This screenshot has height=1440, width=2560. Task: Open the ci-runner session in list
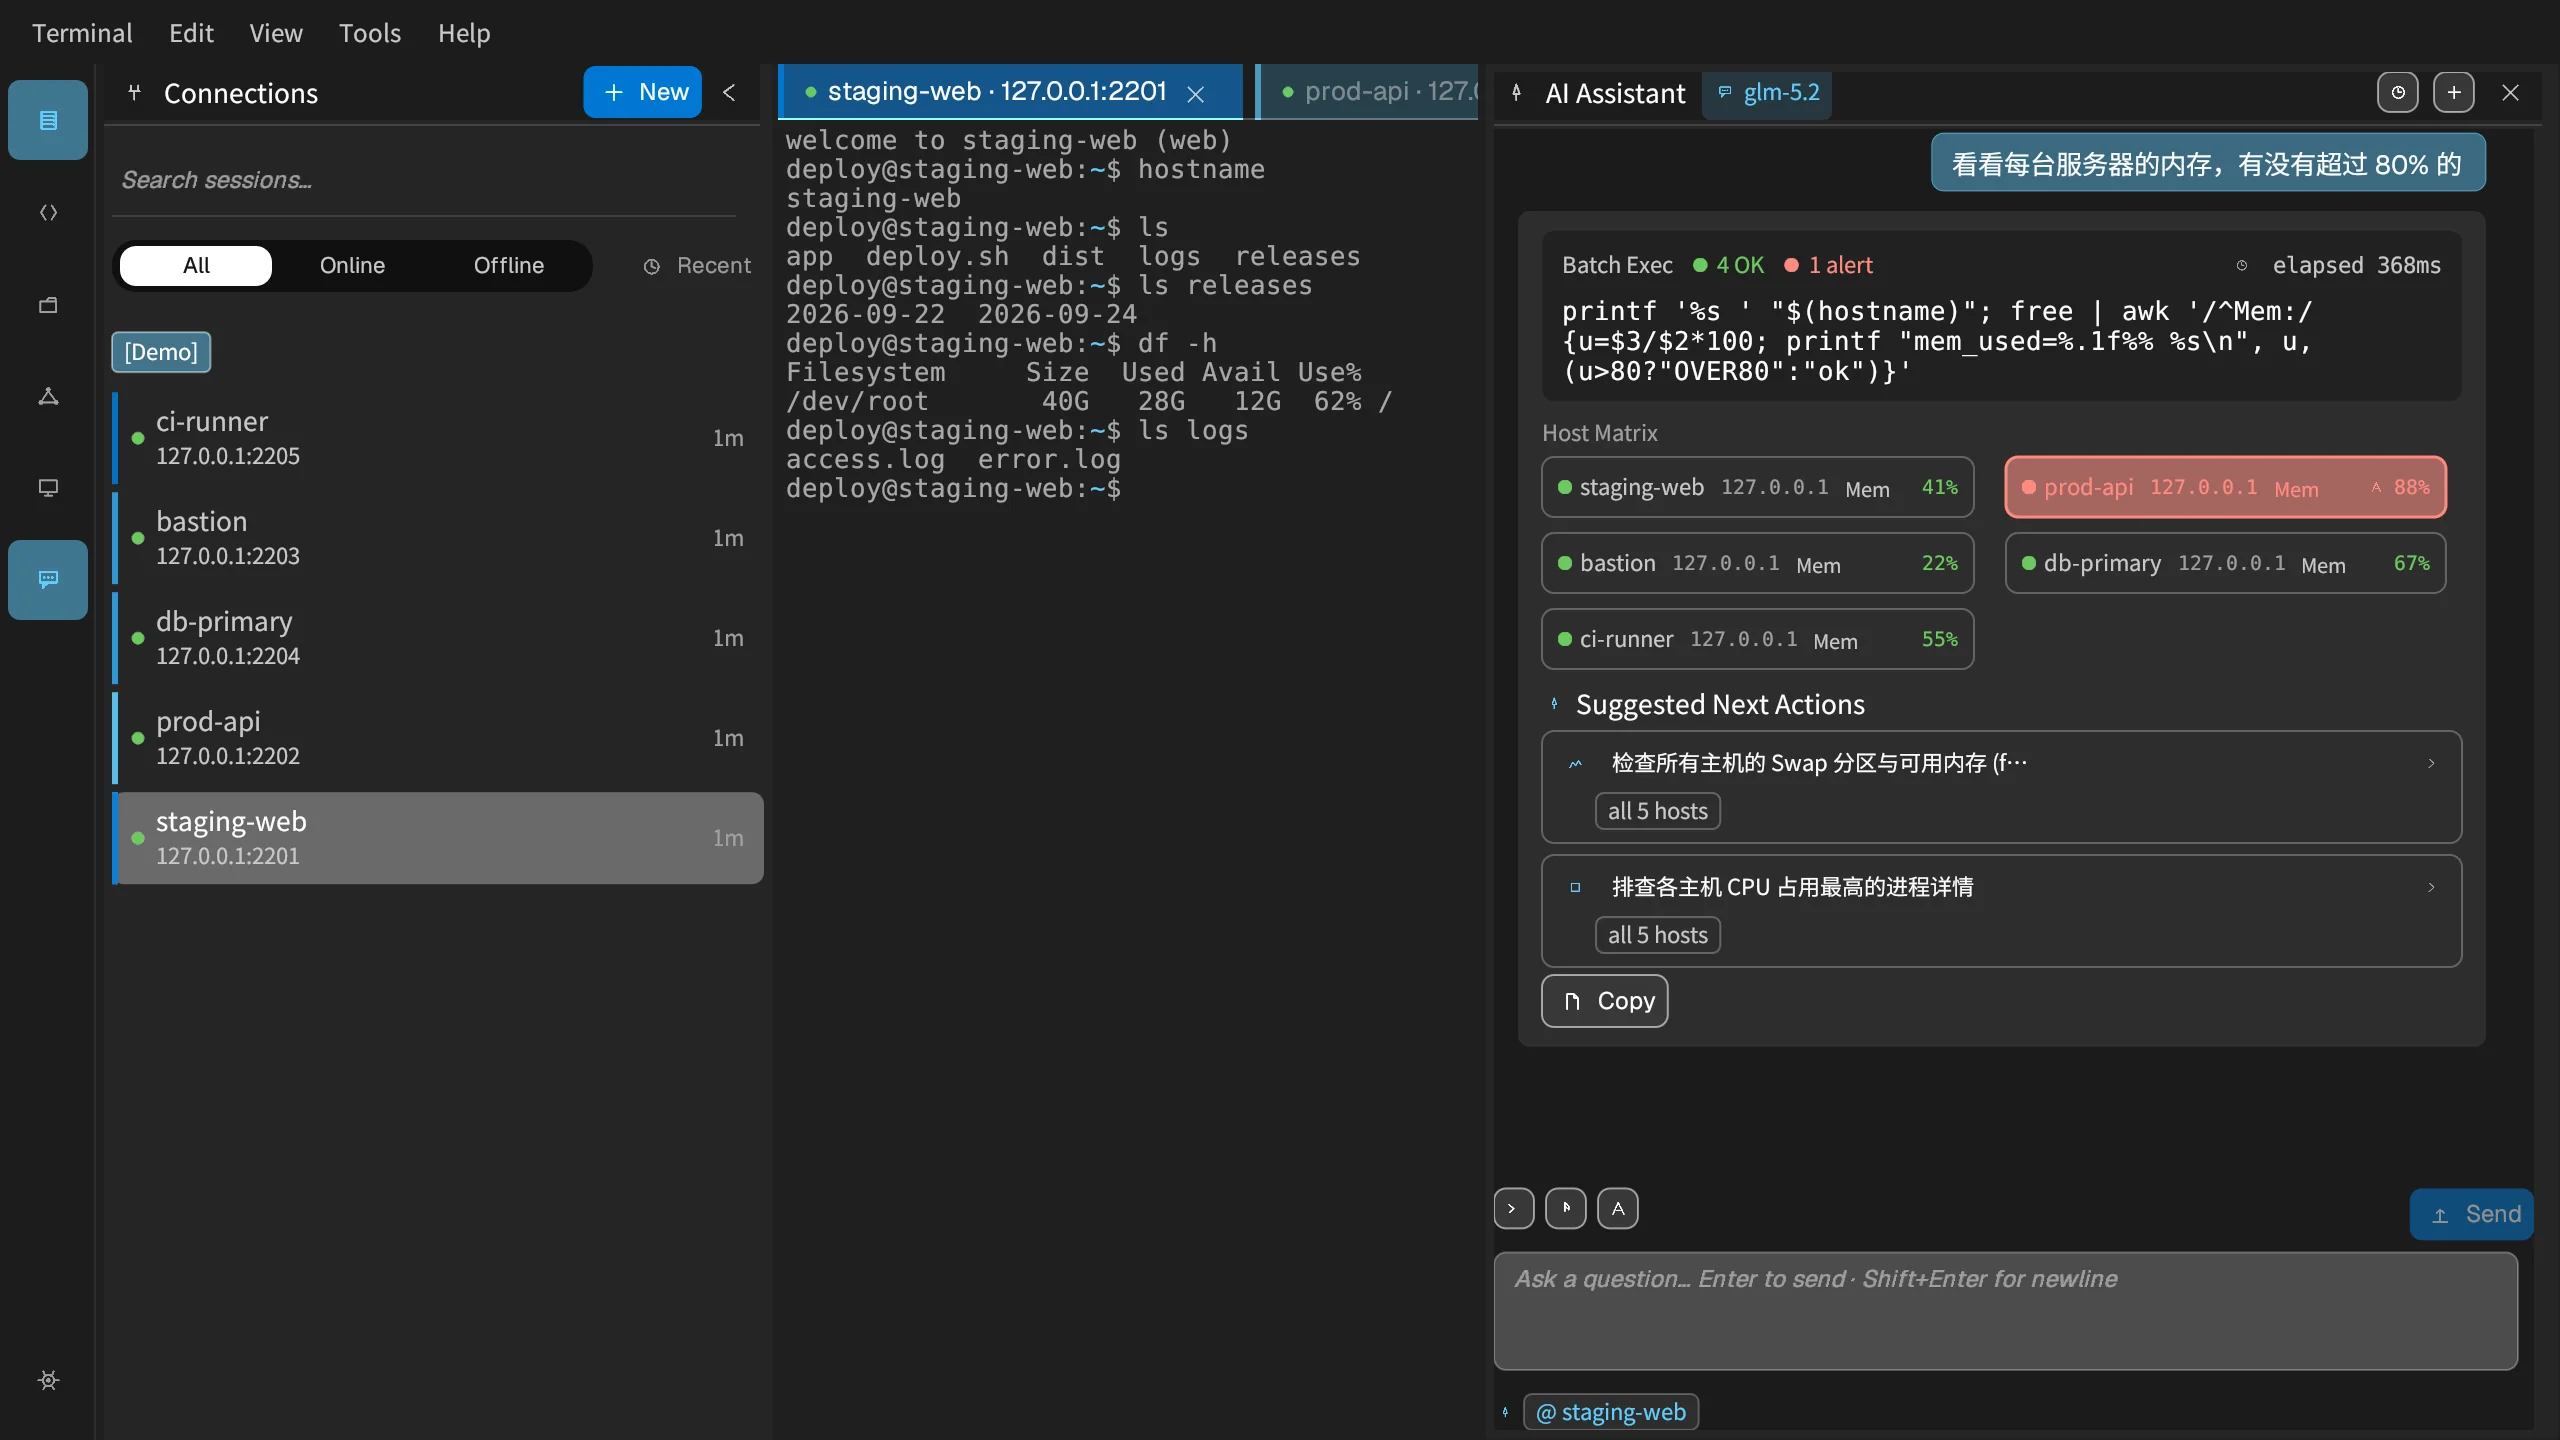pos(438,438)
